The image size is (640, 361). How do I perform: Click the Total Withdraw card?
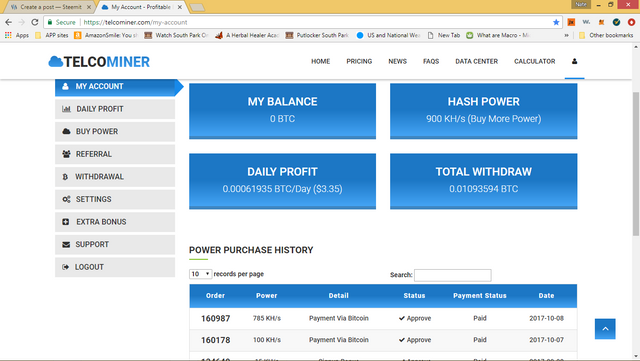click(x=484, y=181)
